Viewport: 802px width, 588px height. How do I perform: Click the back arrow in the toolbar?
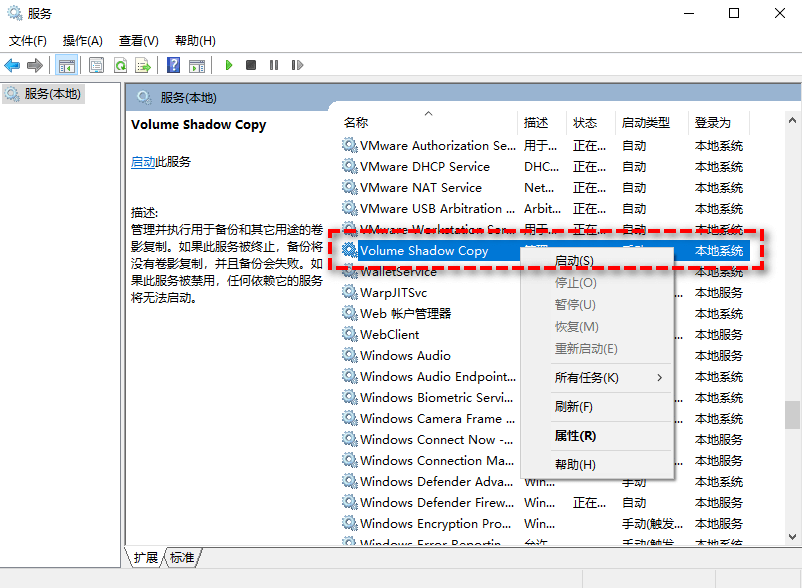[12, 65]
